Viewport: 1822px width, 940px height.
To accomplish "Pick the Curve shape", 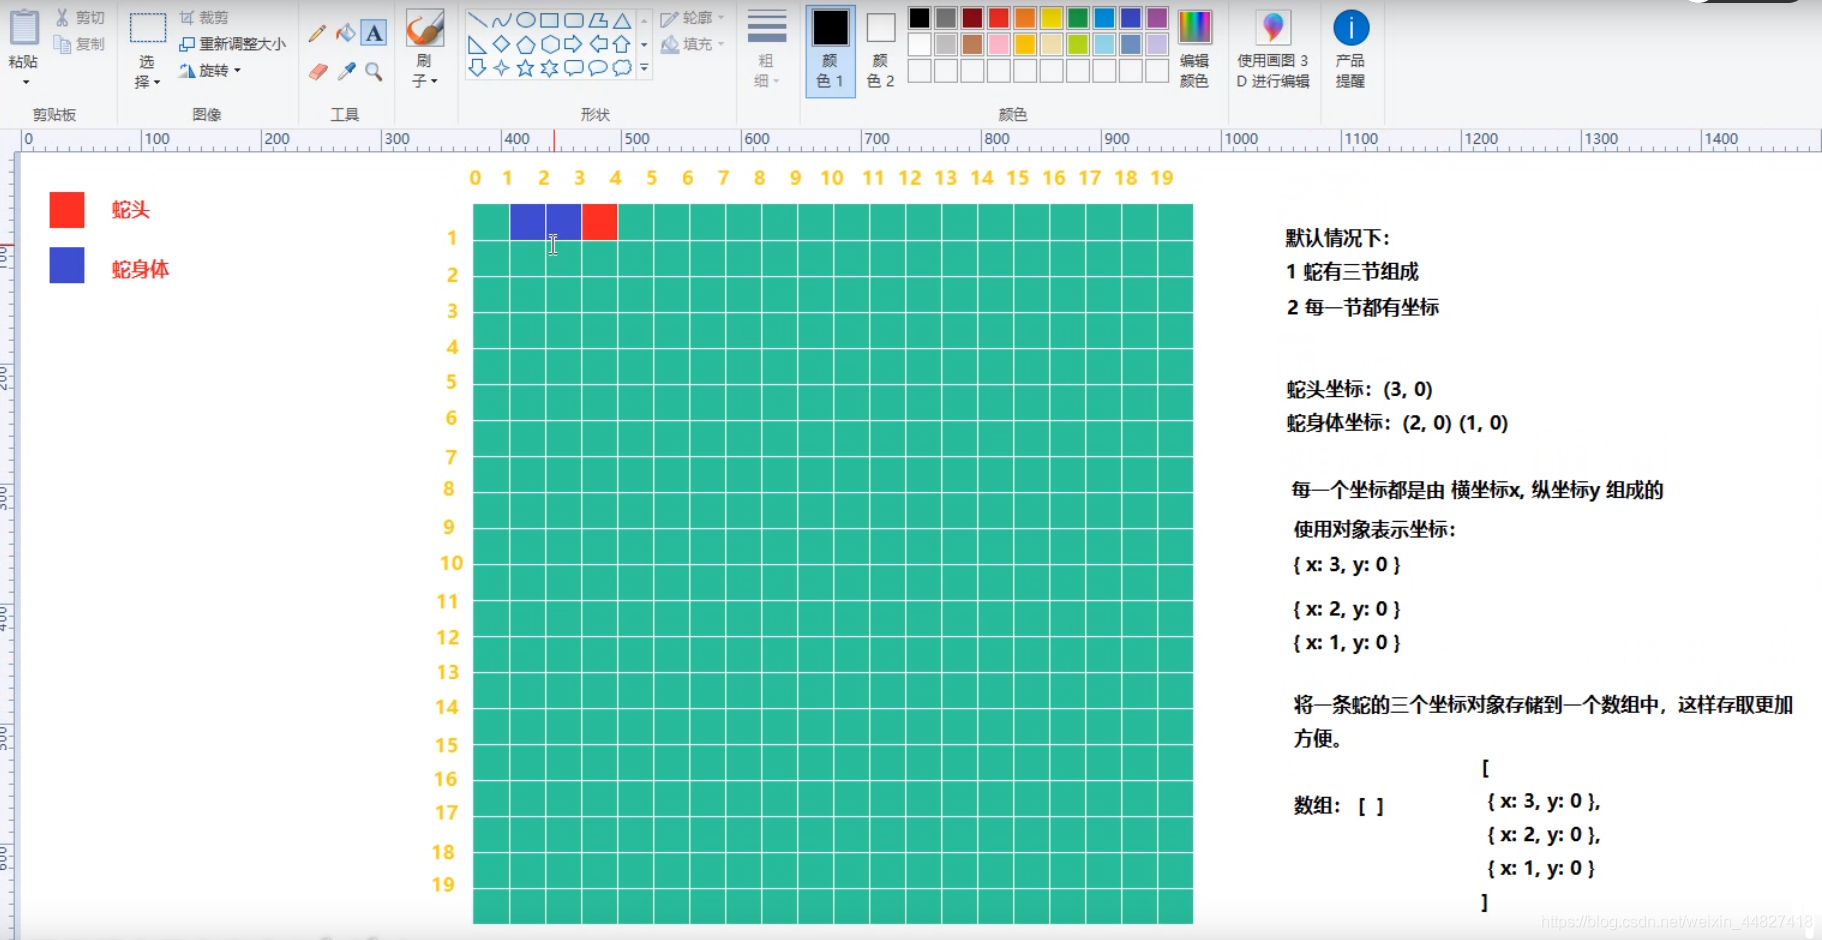I will [501, 20].
